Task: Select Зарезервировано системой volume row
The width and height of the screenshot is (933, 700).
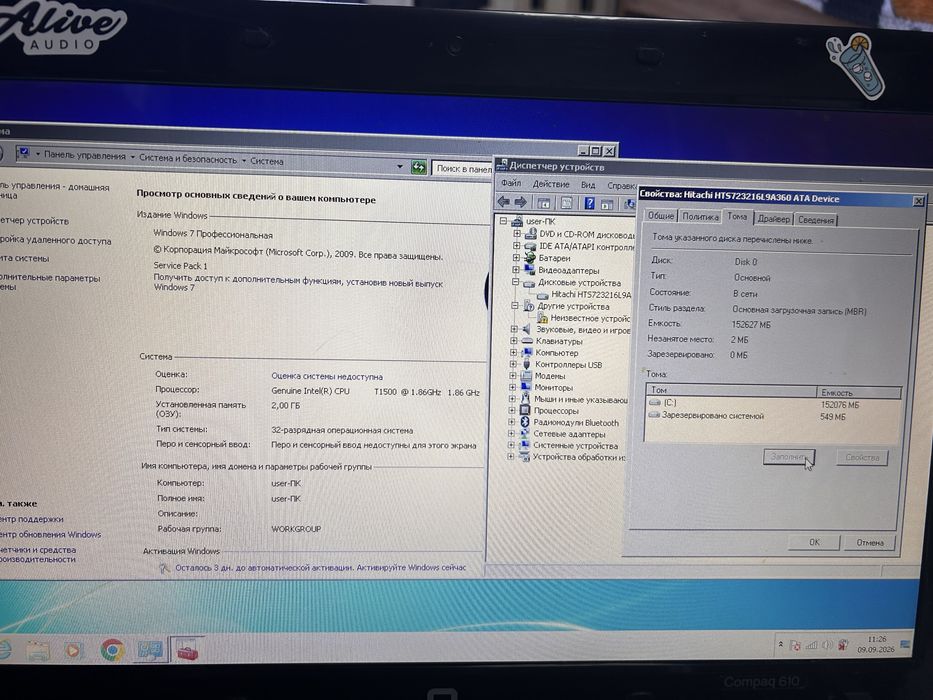Action: coord(773,416)
